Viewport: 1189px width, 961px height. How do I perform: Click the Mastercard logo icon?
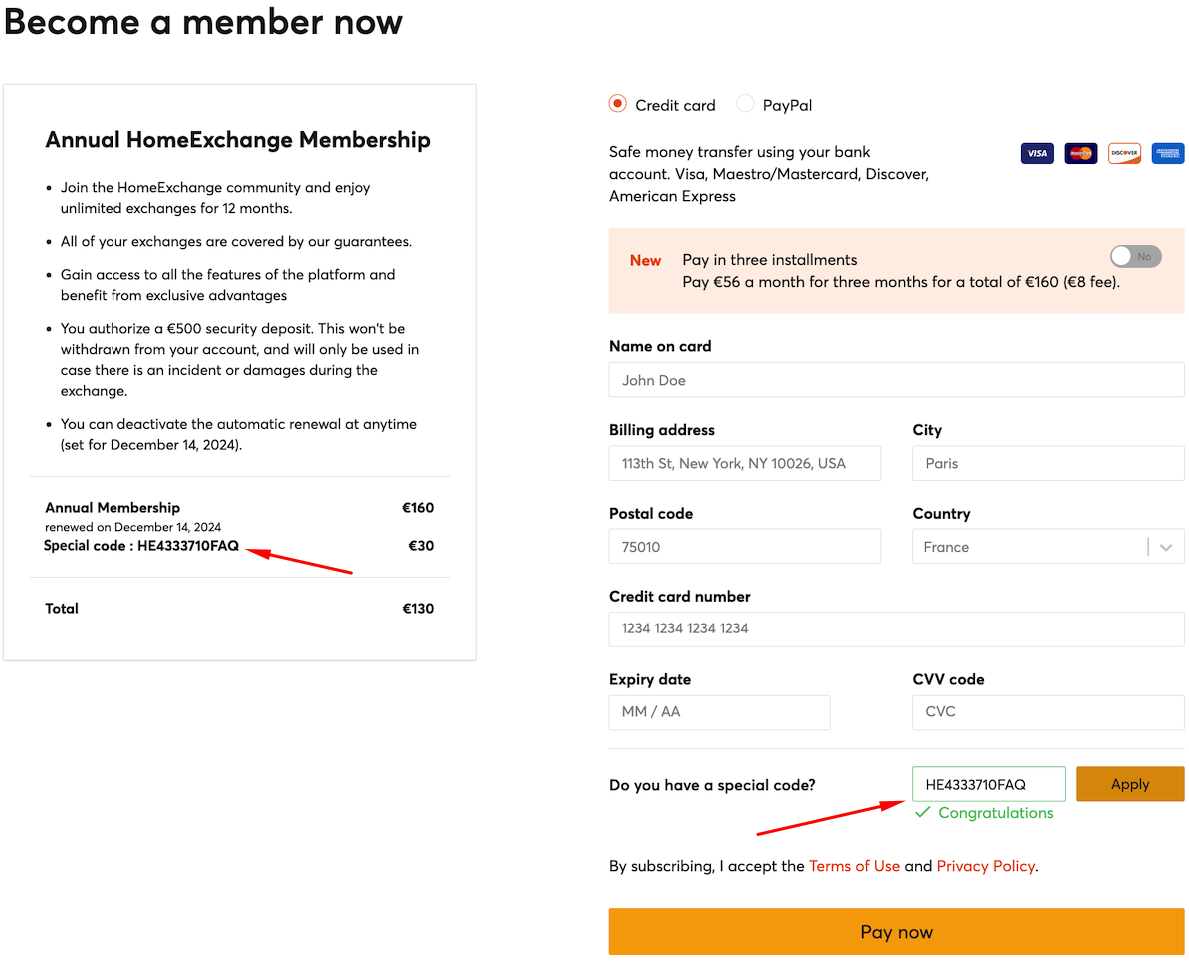(x=1081, y=153)
